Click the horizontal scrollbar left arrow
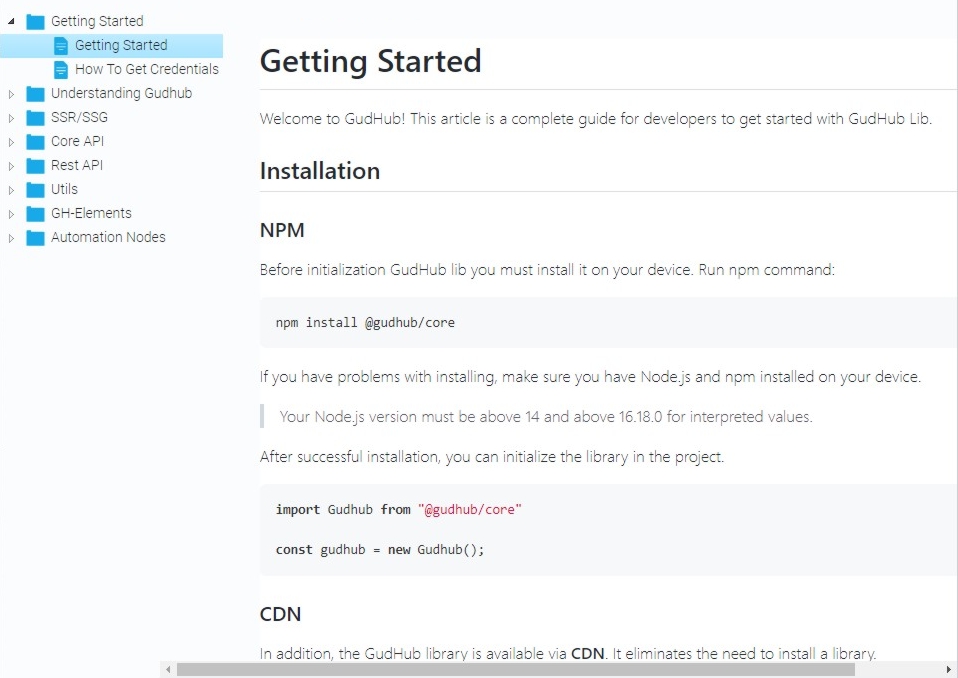This screenshot has height=678, width=958. tap(169, 669)
